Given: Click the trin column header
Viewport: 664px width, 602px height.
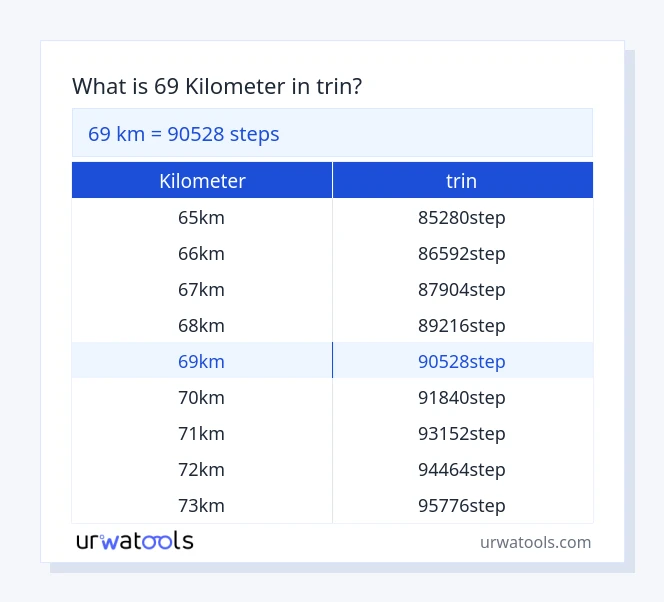Looking at the screenshot, I should [462, 181].
